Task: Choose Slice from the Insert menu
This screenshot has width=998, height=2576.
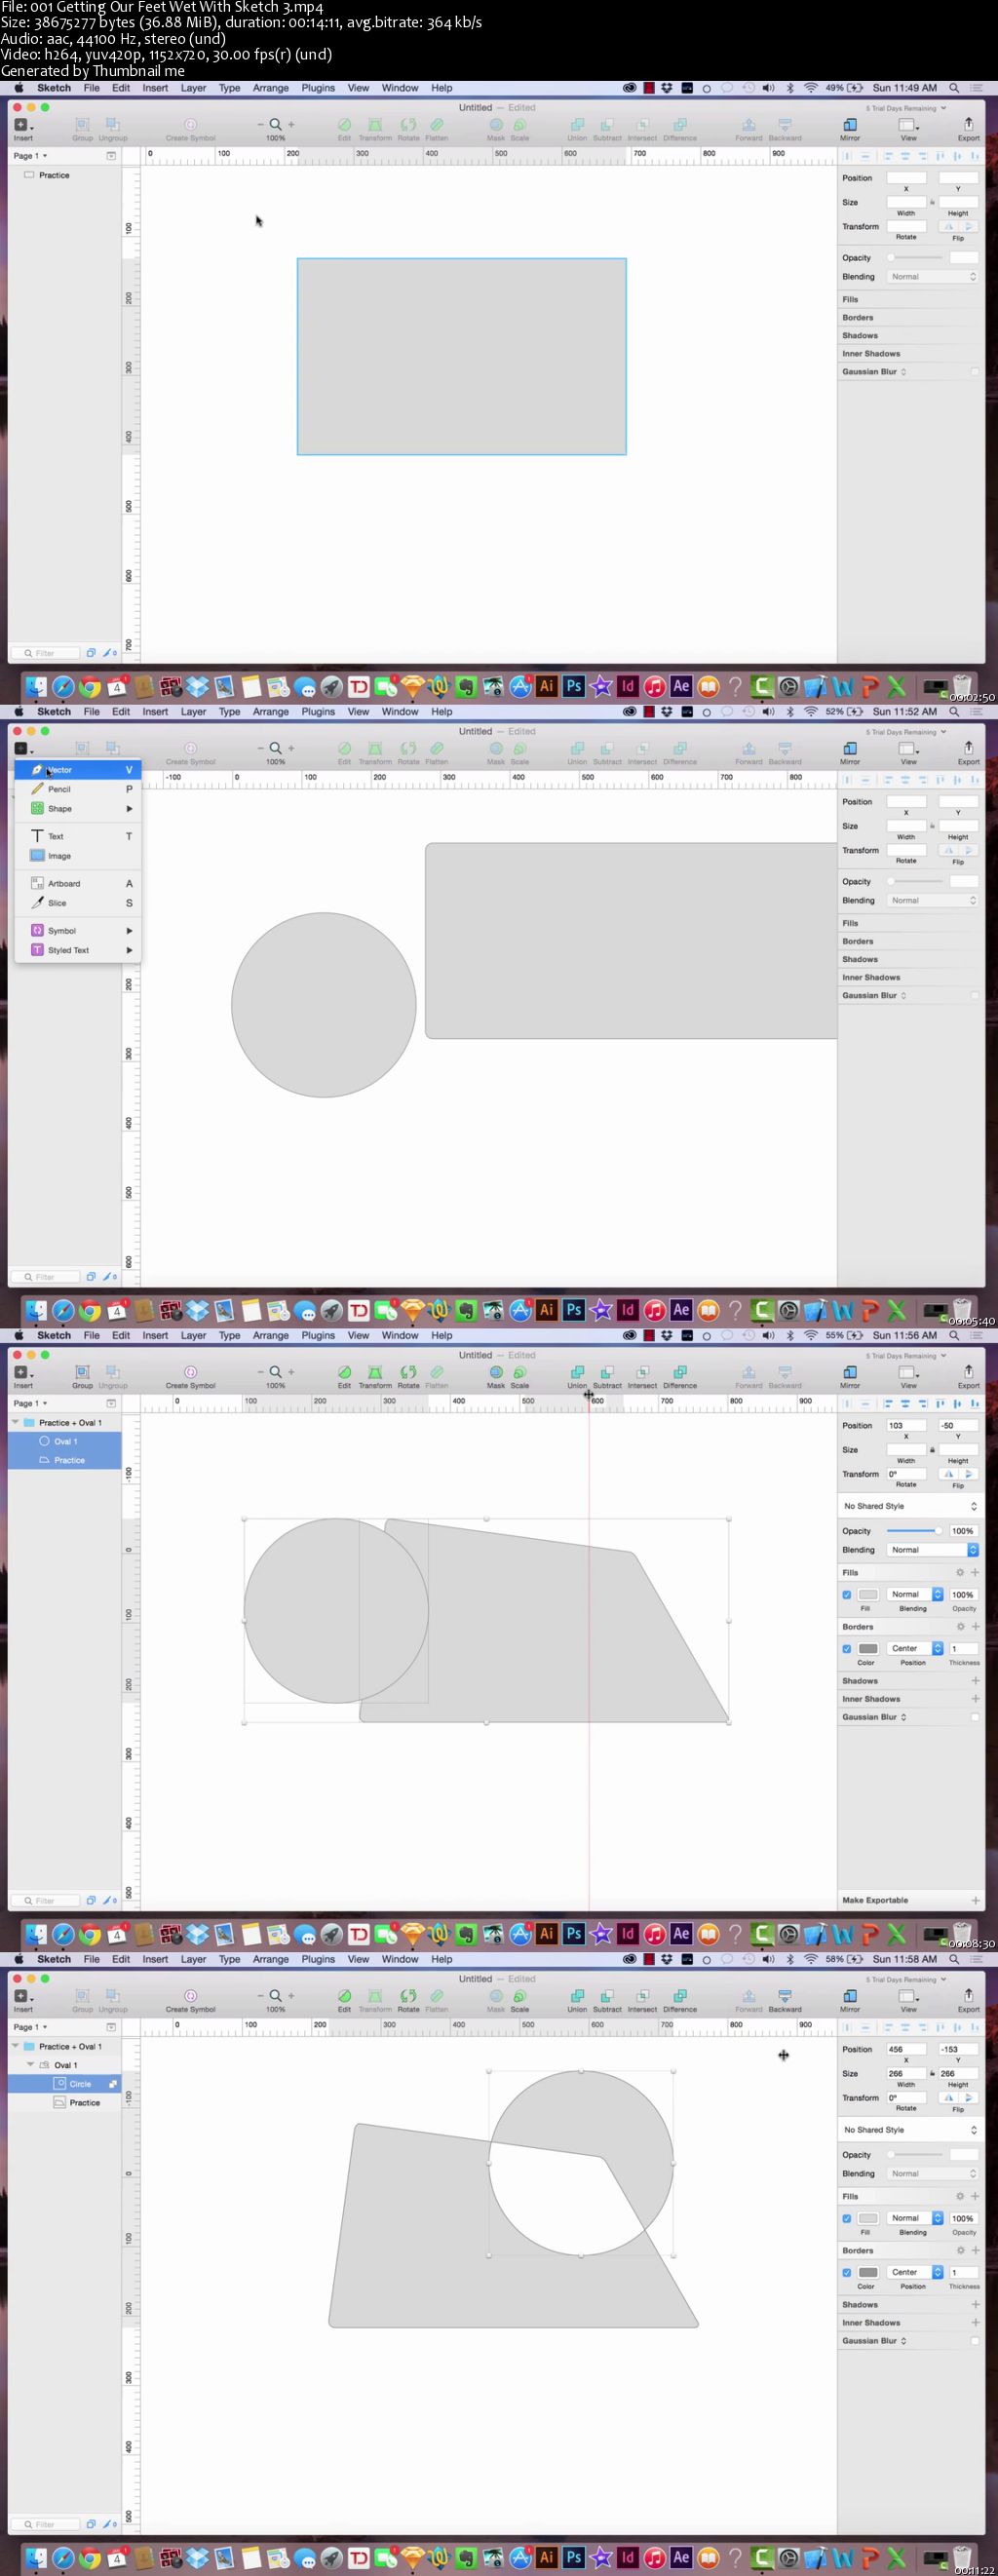Action: point(78,903)
